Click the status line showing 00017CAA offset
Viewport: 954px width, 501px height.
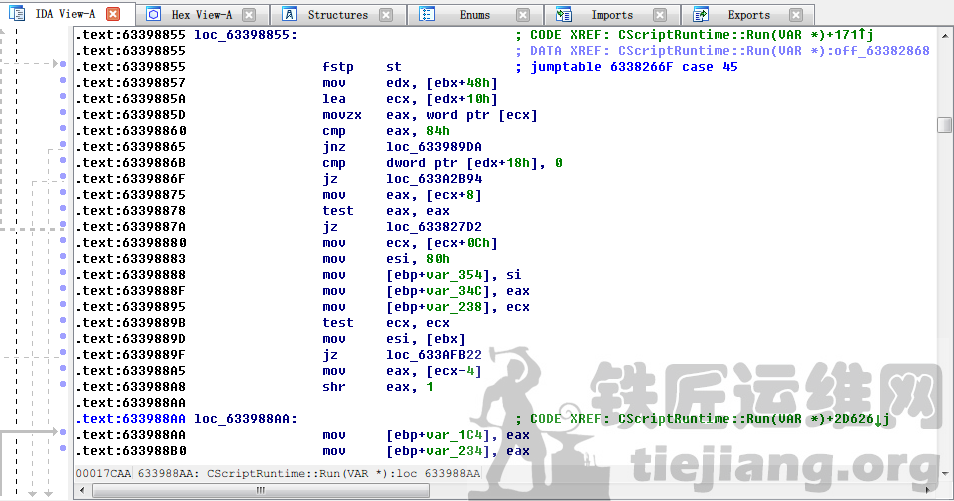pyautogui.click(x=278, y=473)
